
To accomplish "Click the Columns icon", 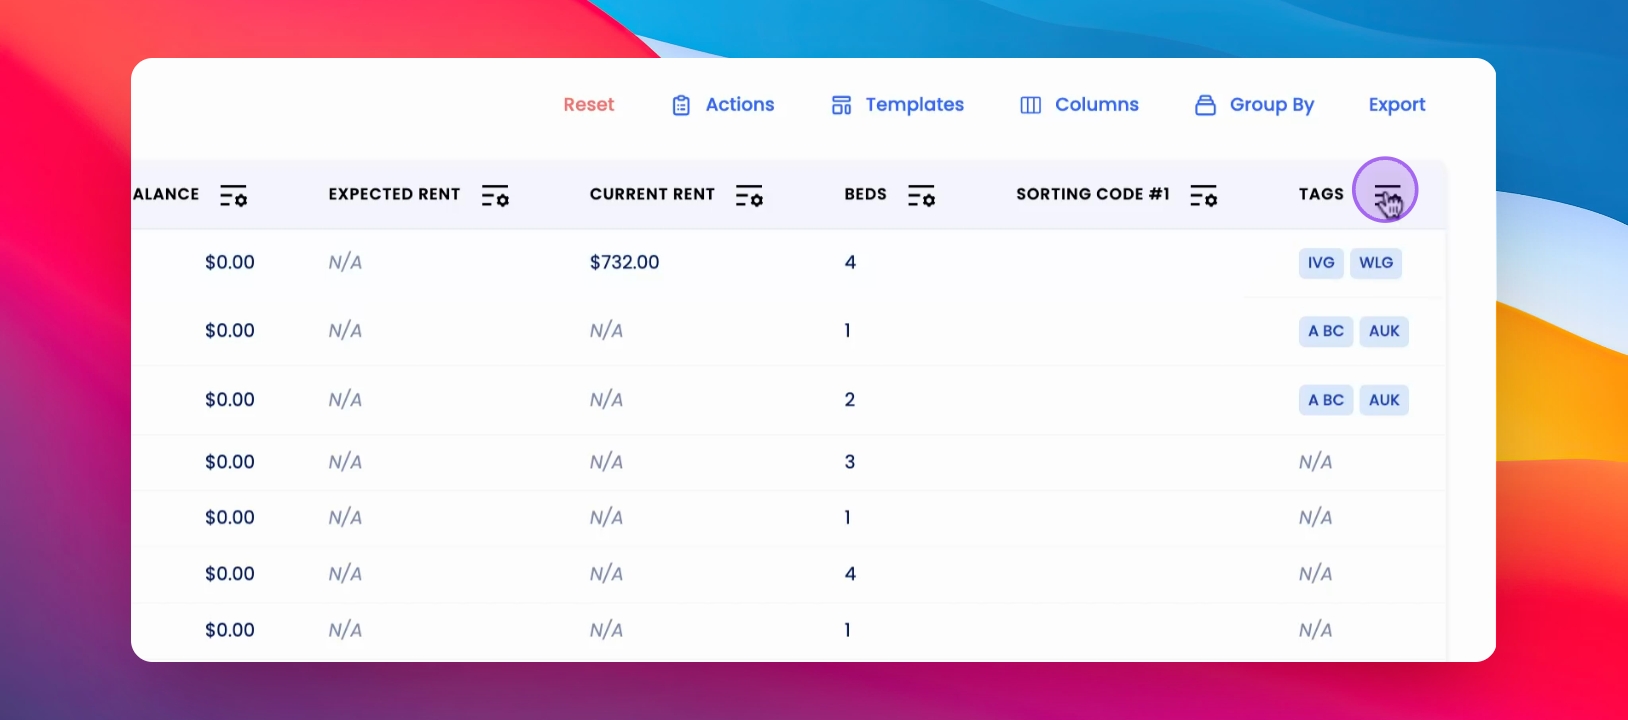I will pyautogui.click(x=1031, y=105).
